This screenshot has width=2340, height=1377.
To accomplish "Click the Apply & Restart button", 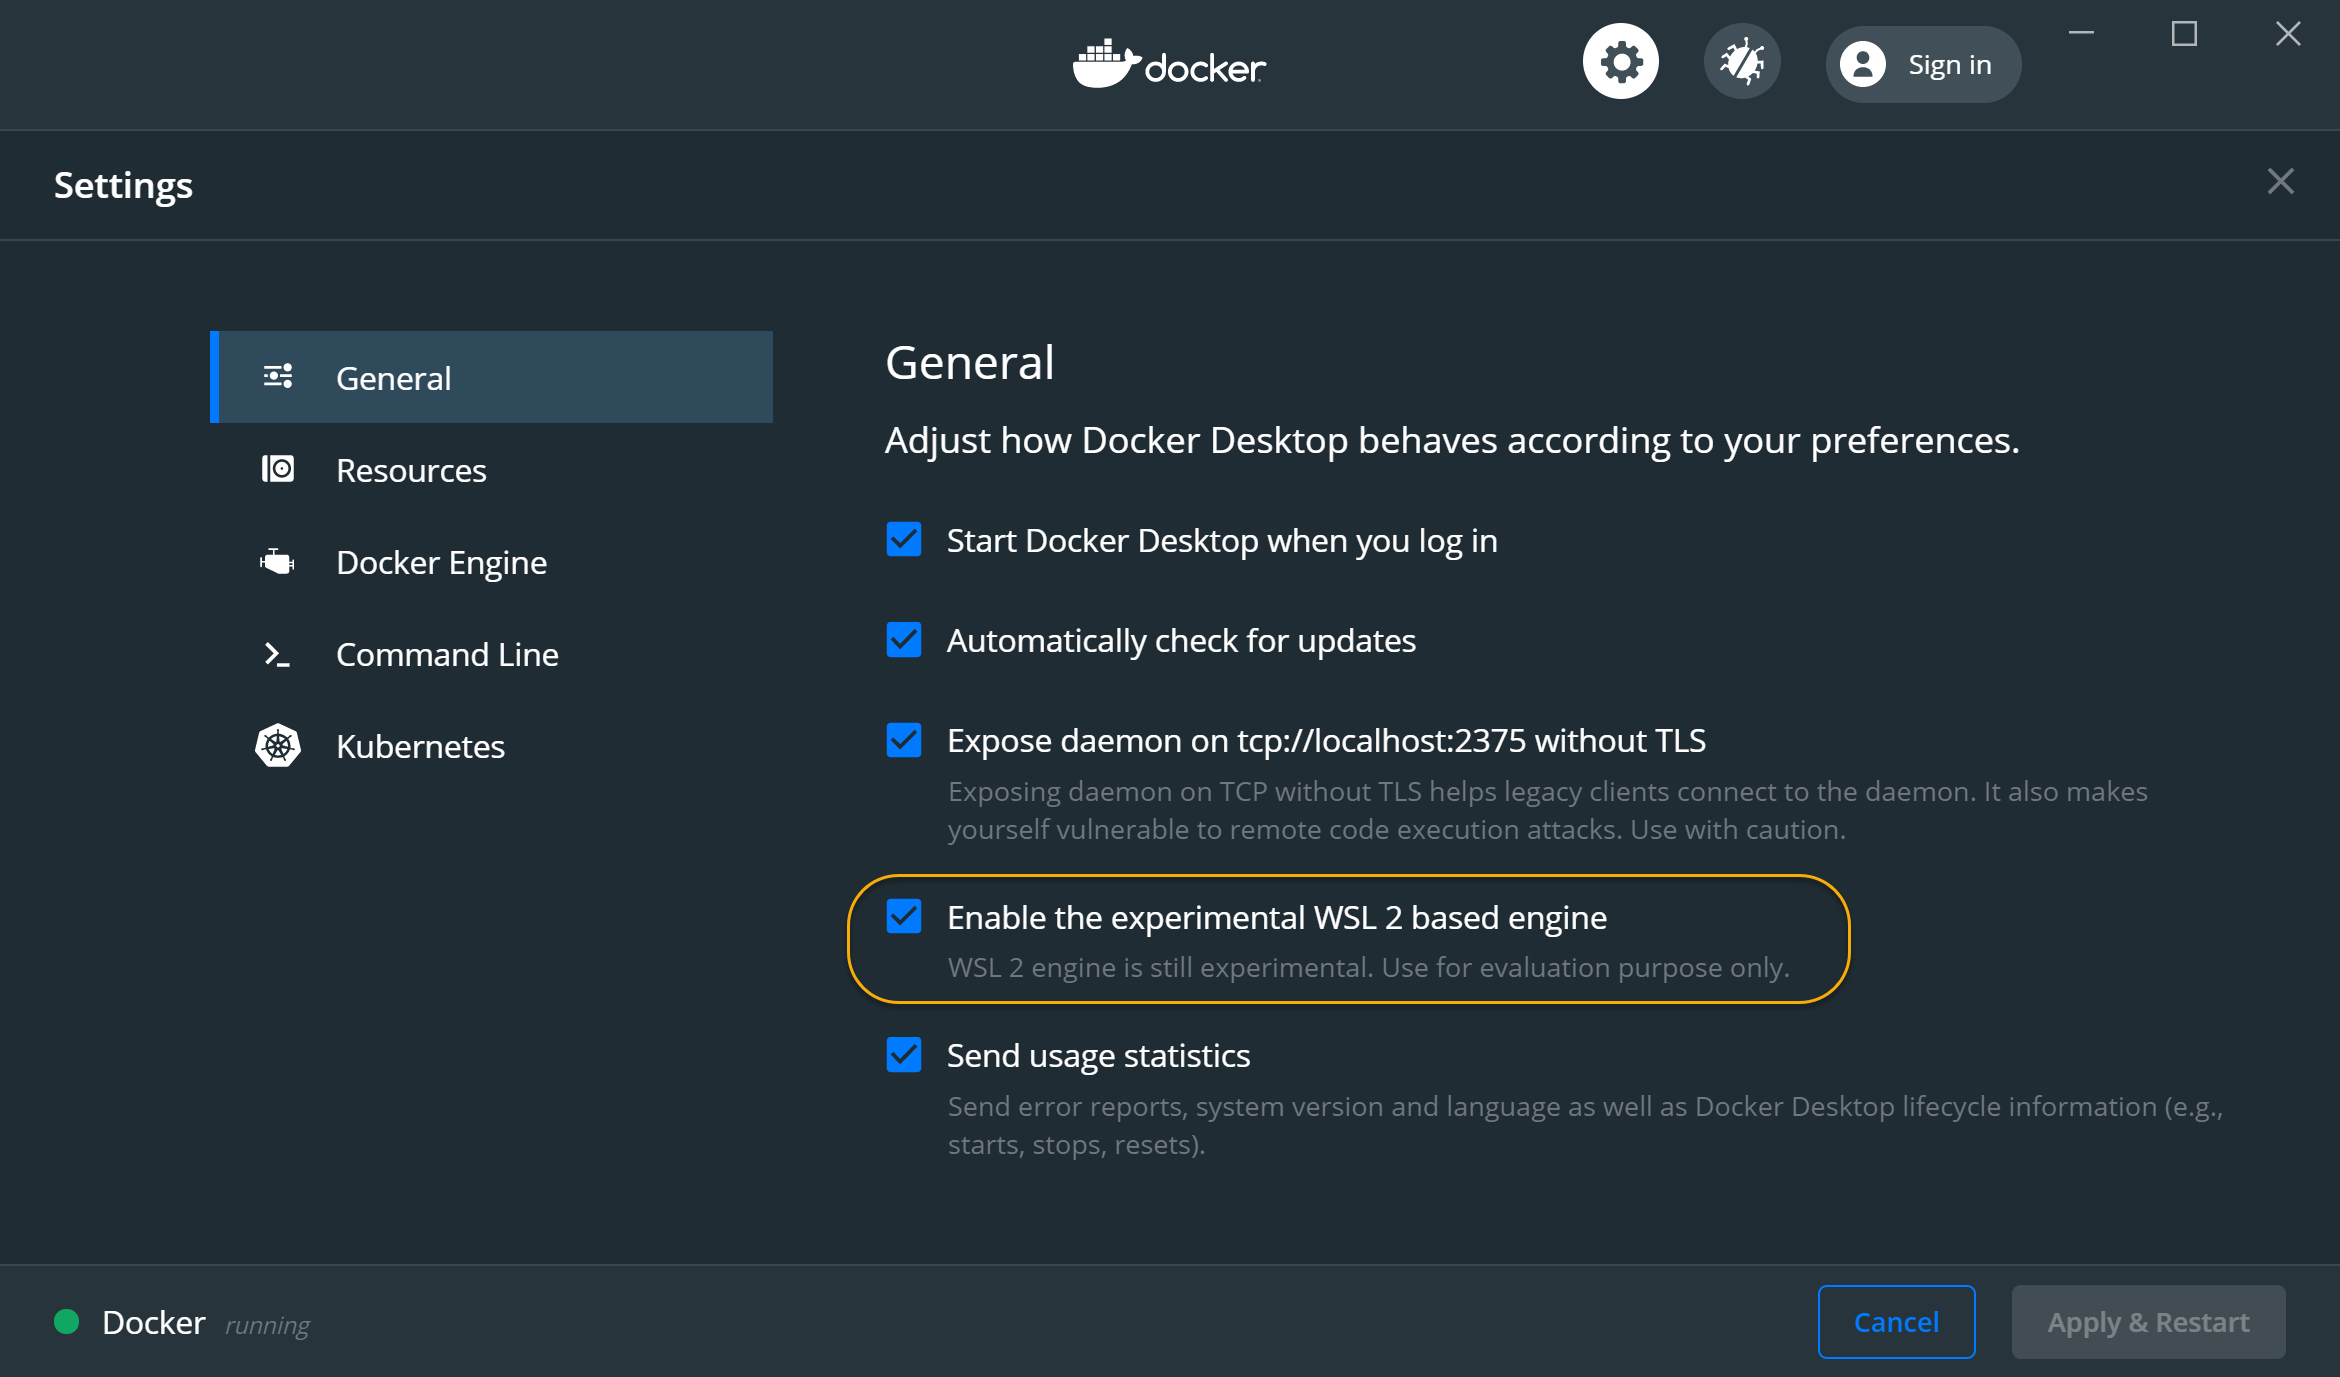I will 2148,1322.
